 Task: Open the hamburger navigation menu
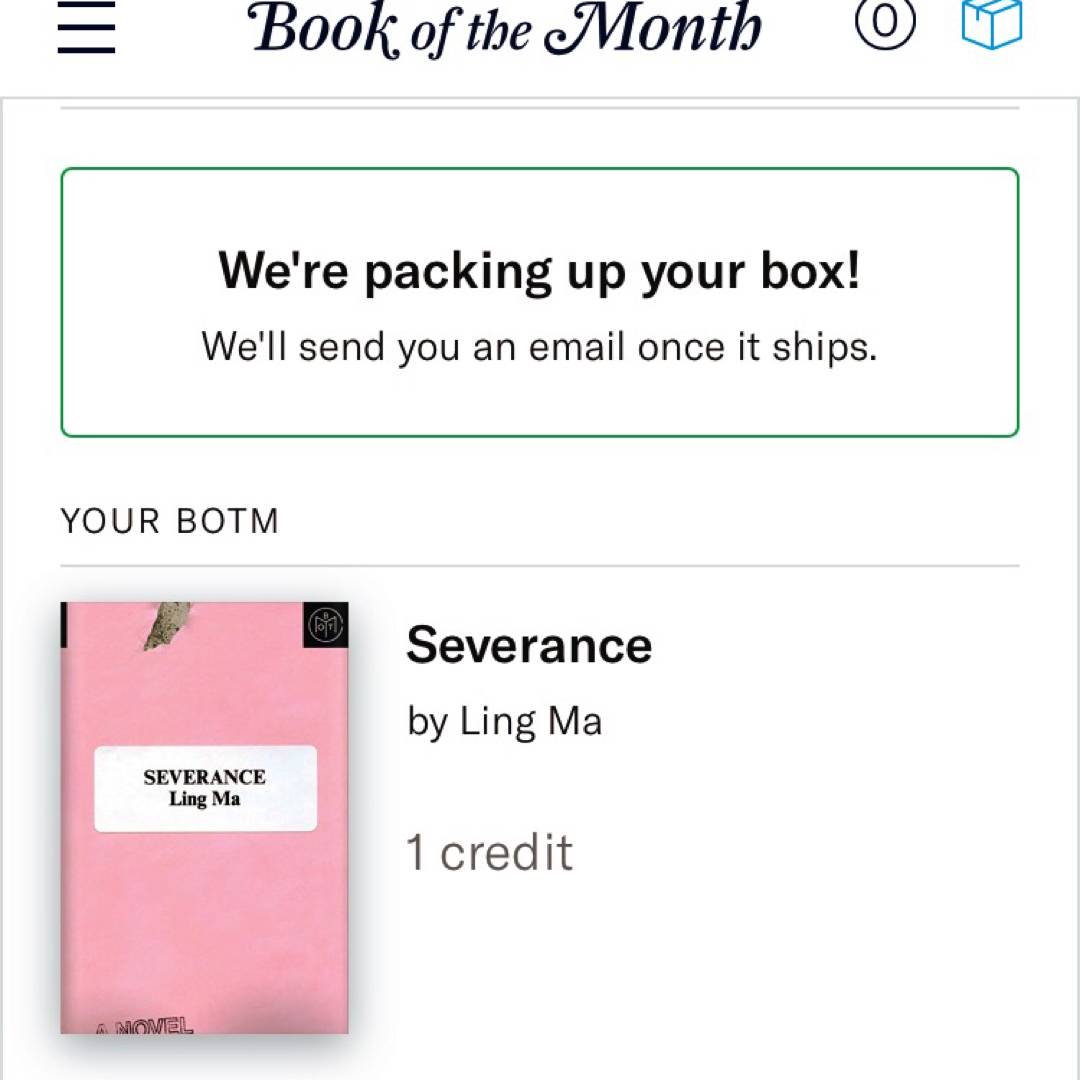tap(86, 27)
